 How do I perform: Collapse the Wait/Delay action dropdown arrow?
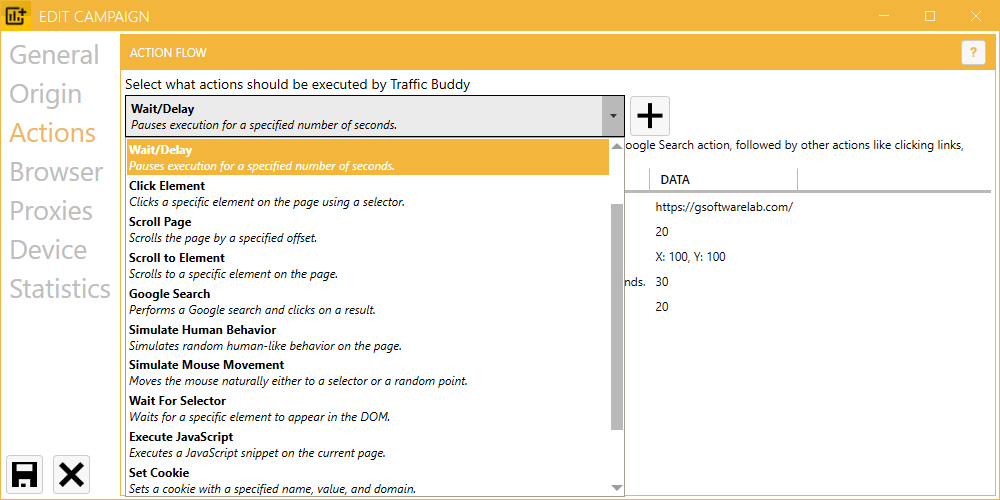click(x=612, y=116)
